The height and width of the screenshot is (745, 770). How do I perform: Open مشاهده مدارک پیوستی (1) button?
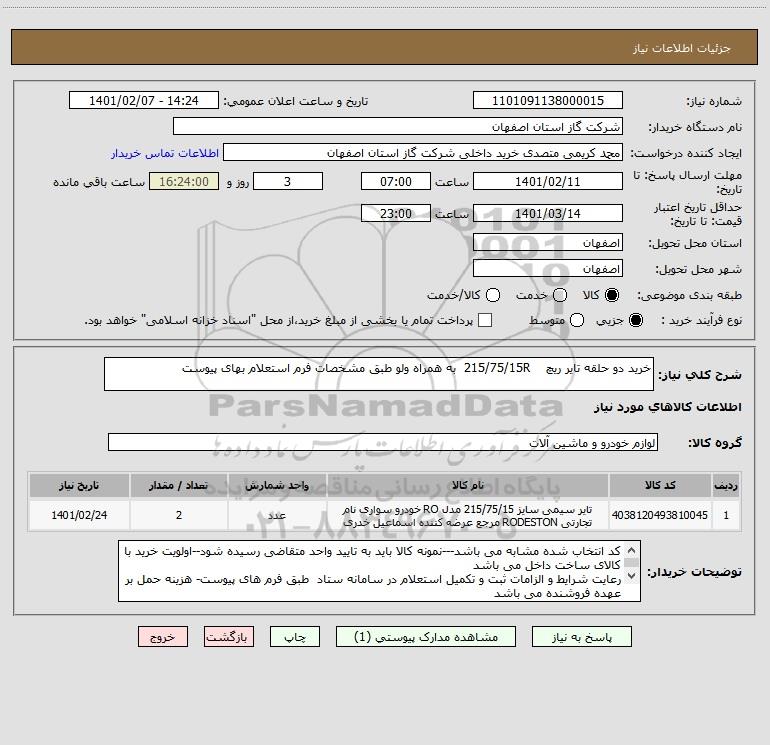(426, 637)
